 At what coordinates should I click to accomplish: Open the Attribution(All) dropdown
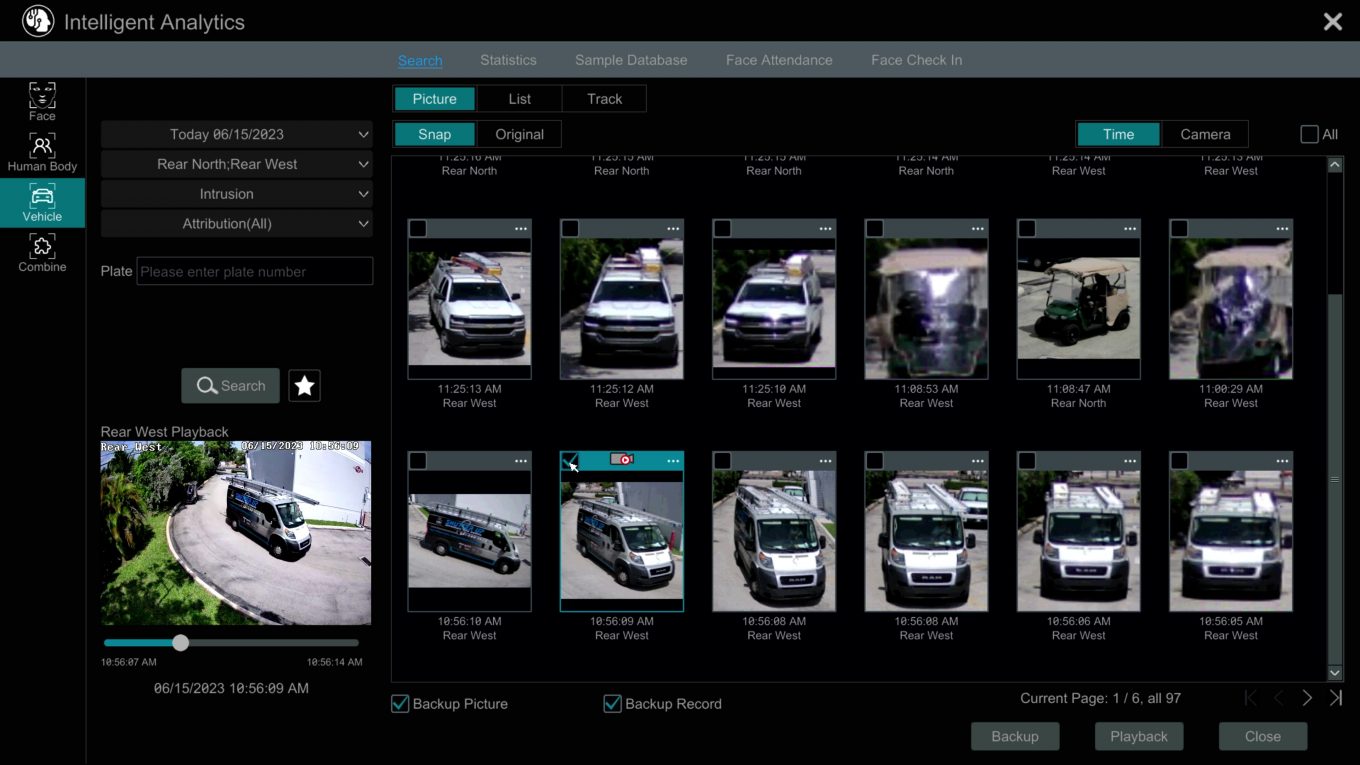click(x=236, y=223)
